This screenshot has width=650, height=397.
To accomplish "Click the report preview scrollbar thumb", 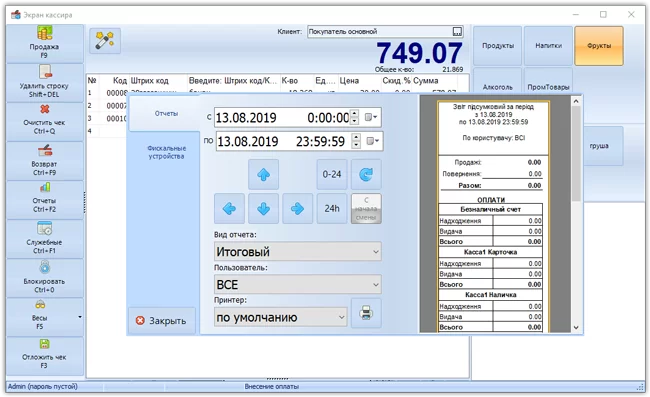I will coord(576,153).
